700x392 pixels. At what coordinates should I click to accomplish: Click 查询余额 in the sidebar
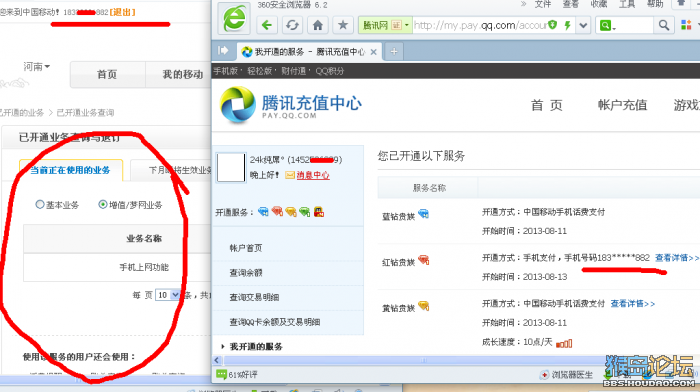pyautogui.click(x=246, y=273)
